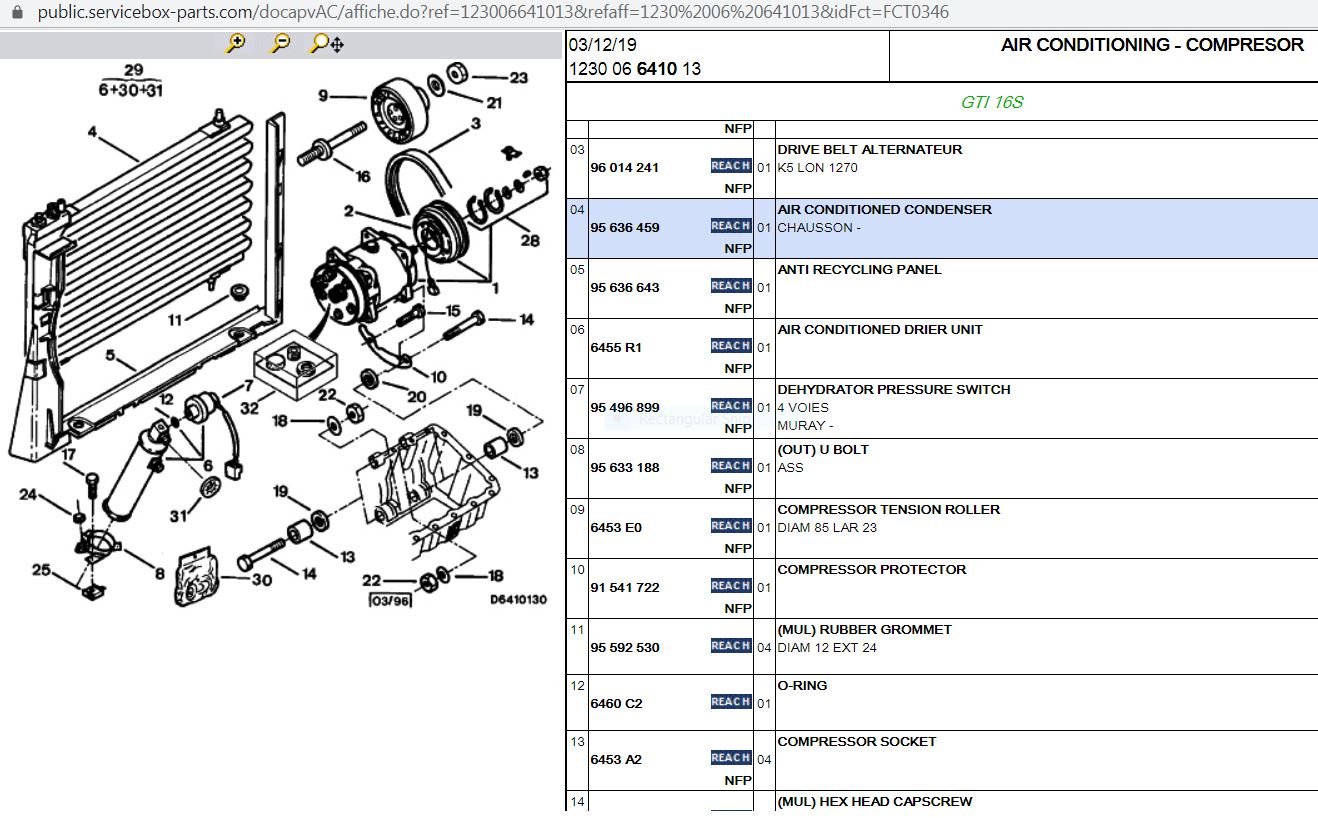Click the COMPRESSOR TENSION ROLLER description
Image resolution: width=1318 pixels, height=818 pixels.
(x=889, y=510)
